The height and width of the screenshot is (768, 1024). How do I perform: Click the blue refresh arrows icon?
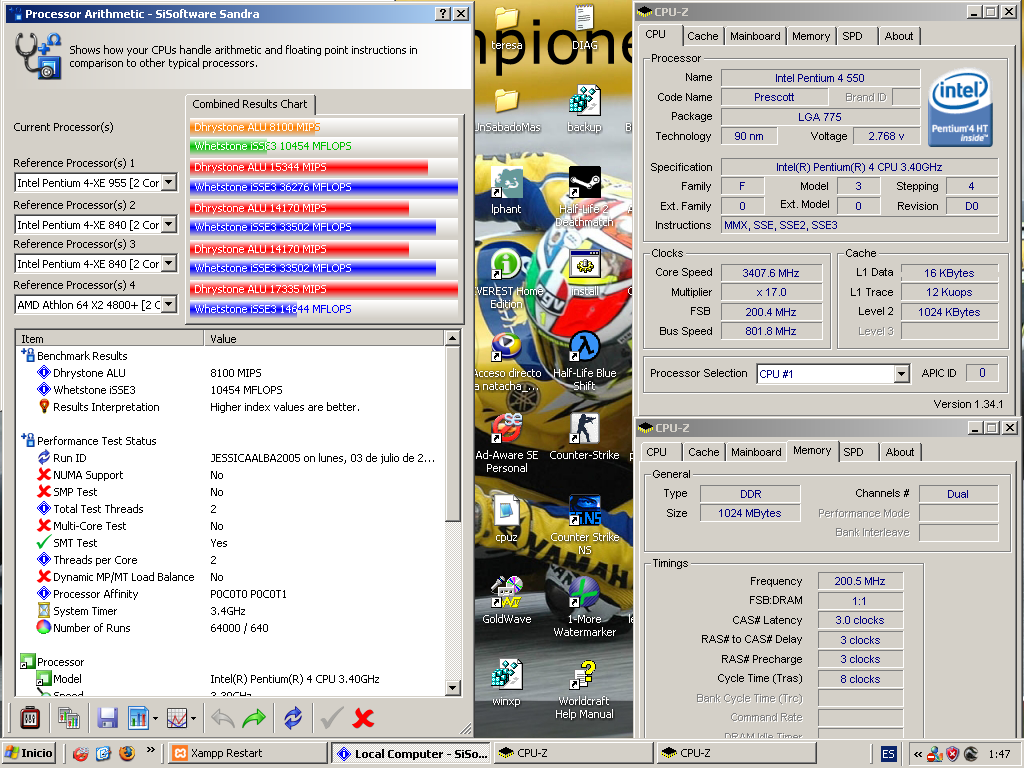coord(293,717)
